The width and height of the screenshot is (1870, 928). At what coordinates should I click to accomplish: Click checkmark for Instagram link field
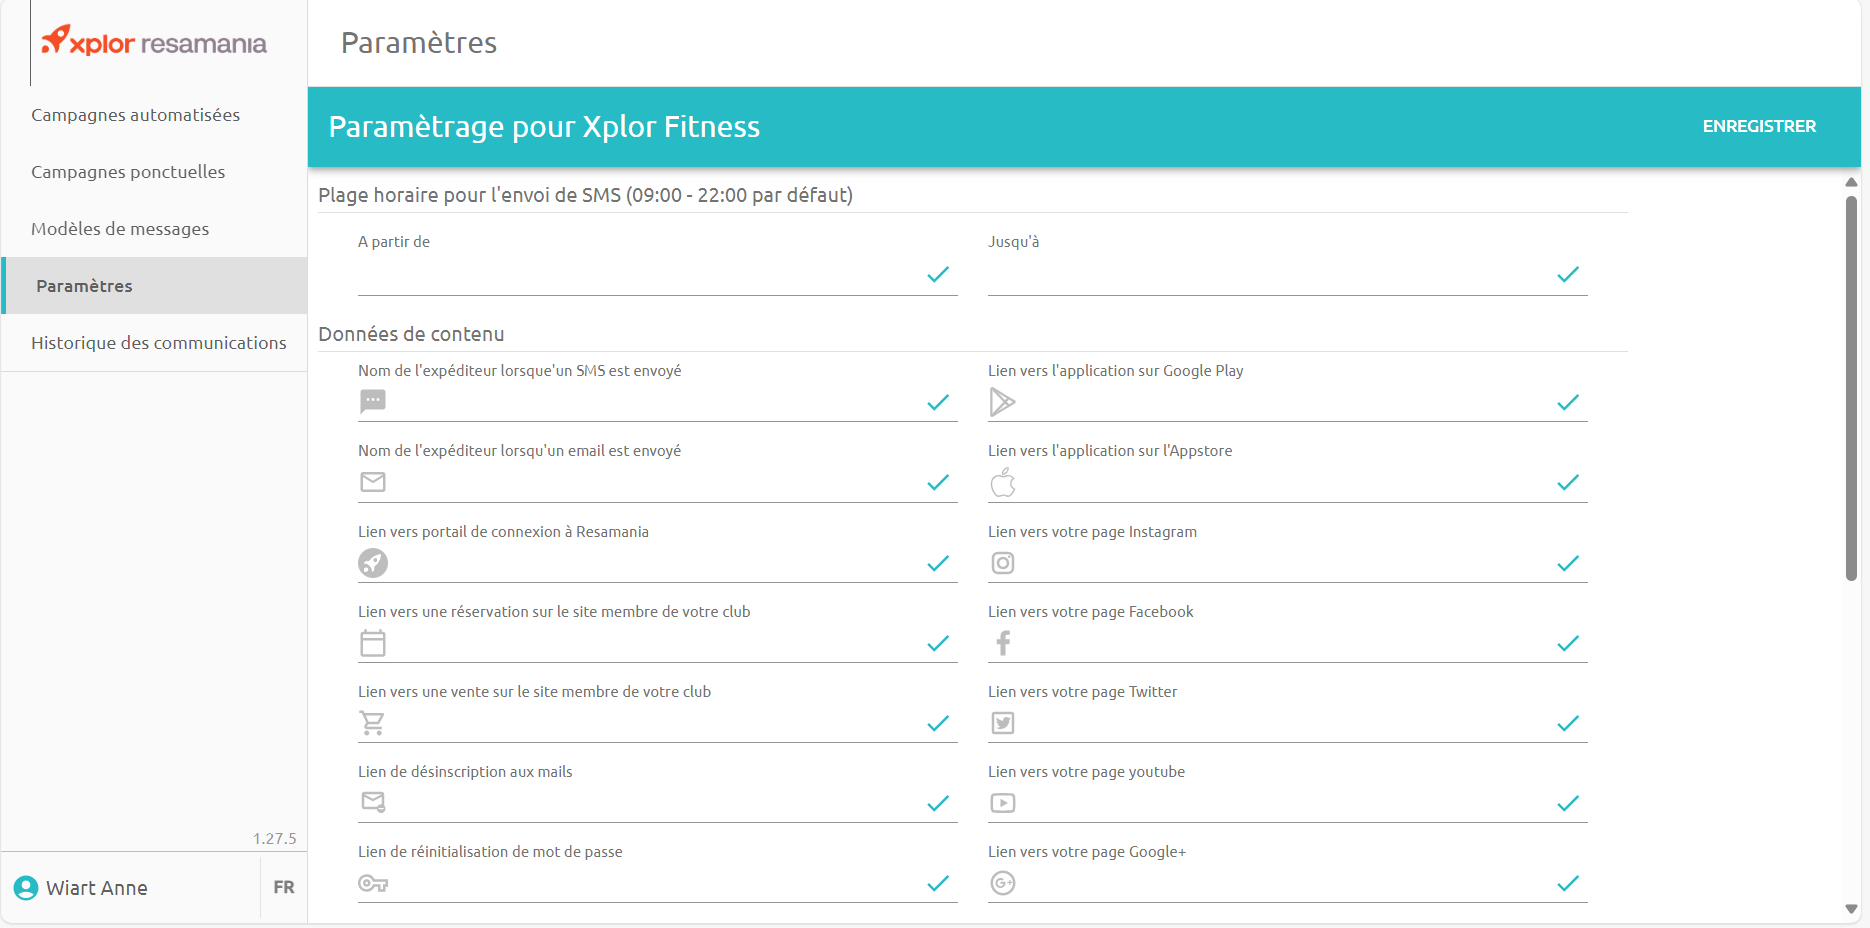click(x=1568, y=564)
